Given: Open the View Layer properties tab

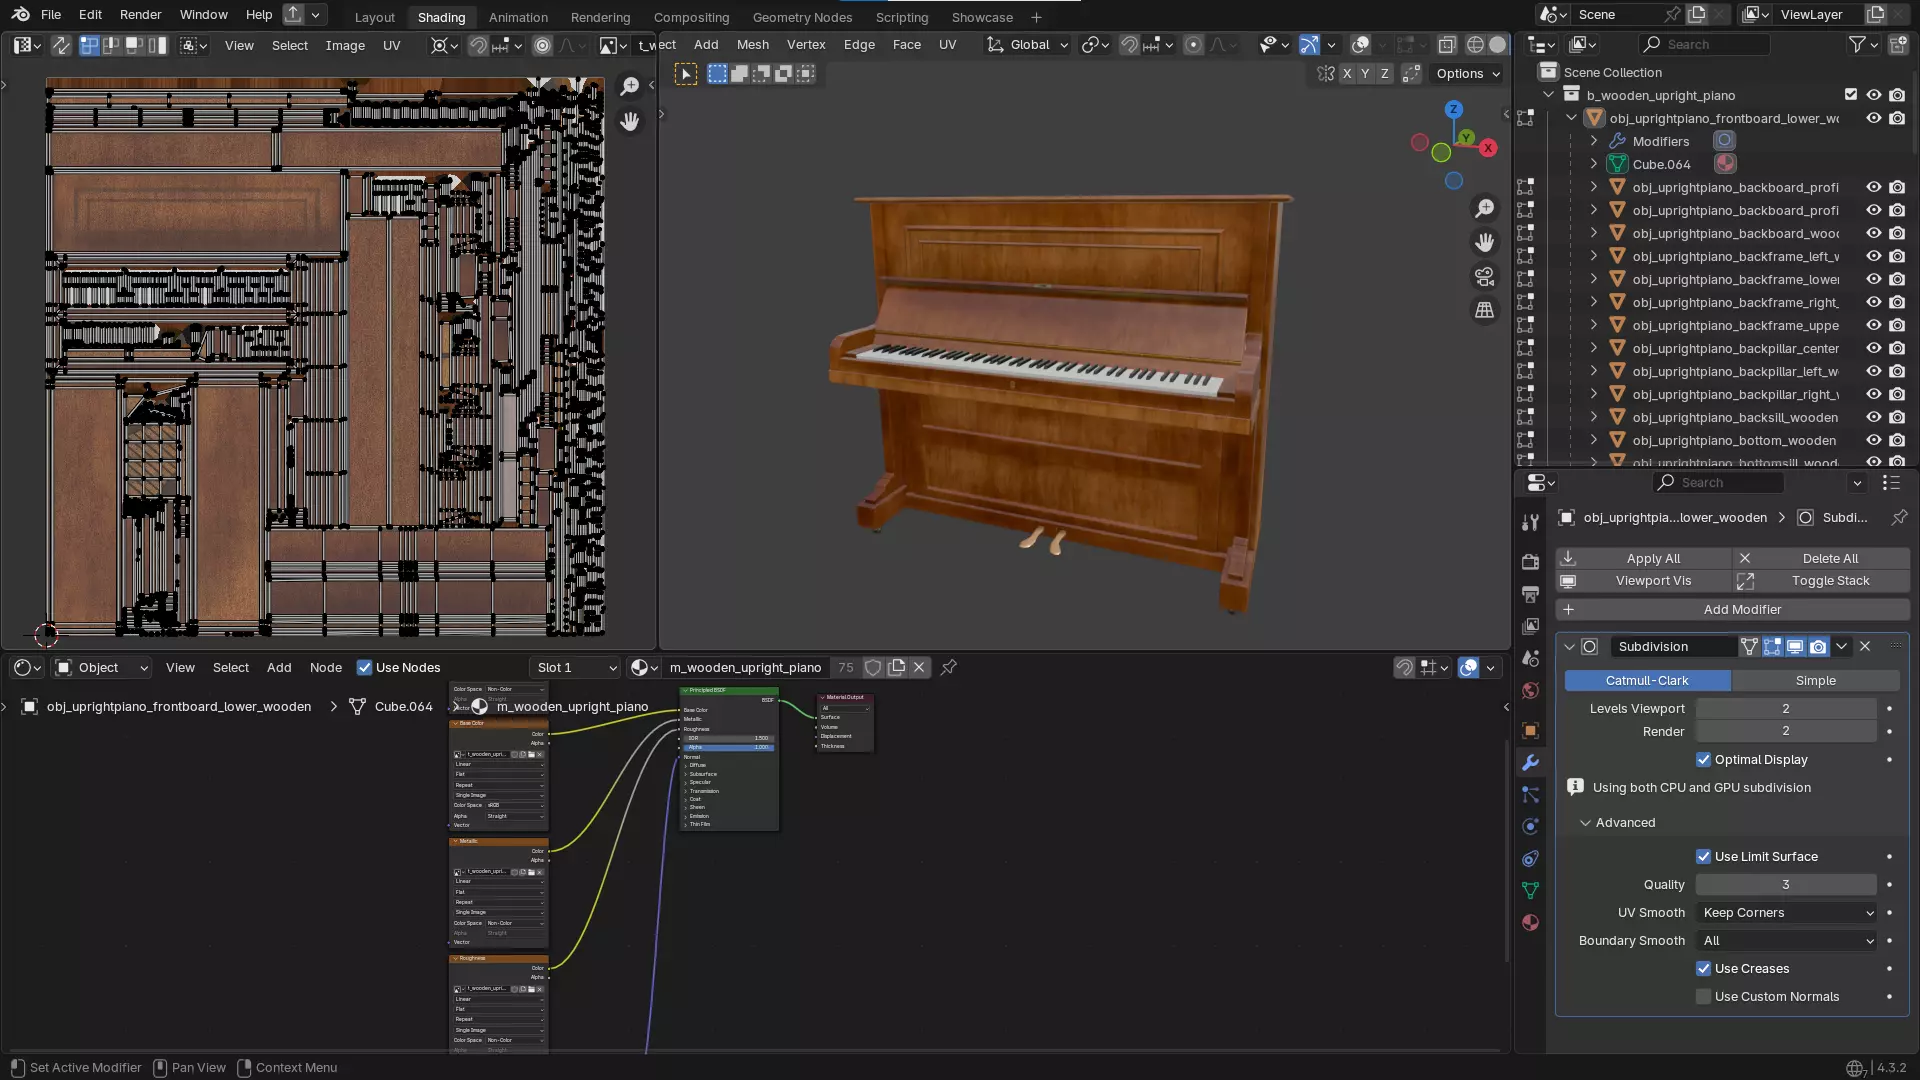Looking at the screenshot, I should pyautogui.click(x=1530, y=626).
